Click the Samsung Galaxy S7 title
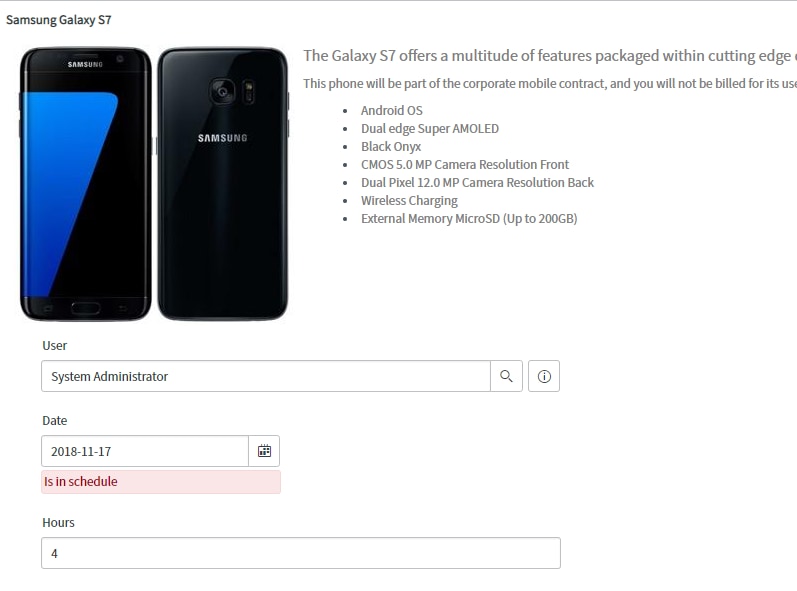This screenshot has height=591, width=797. (58, 20)
